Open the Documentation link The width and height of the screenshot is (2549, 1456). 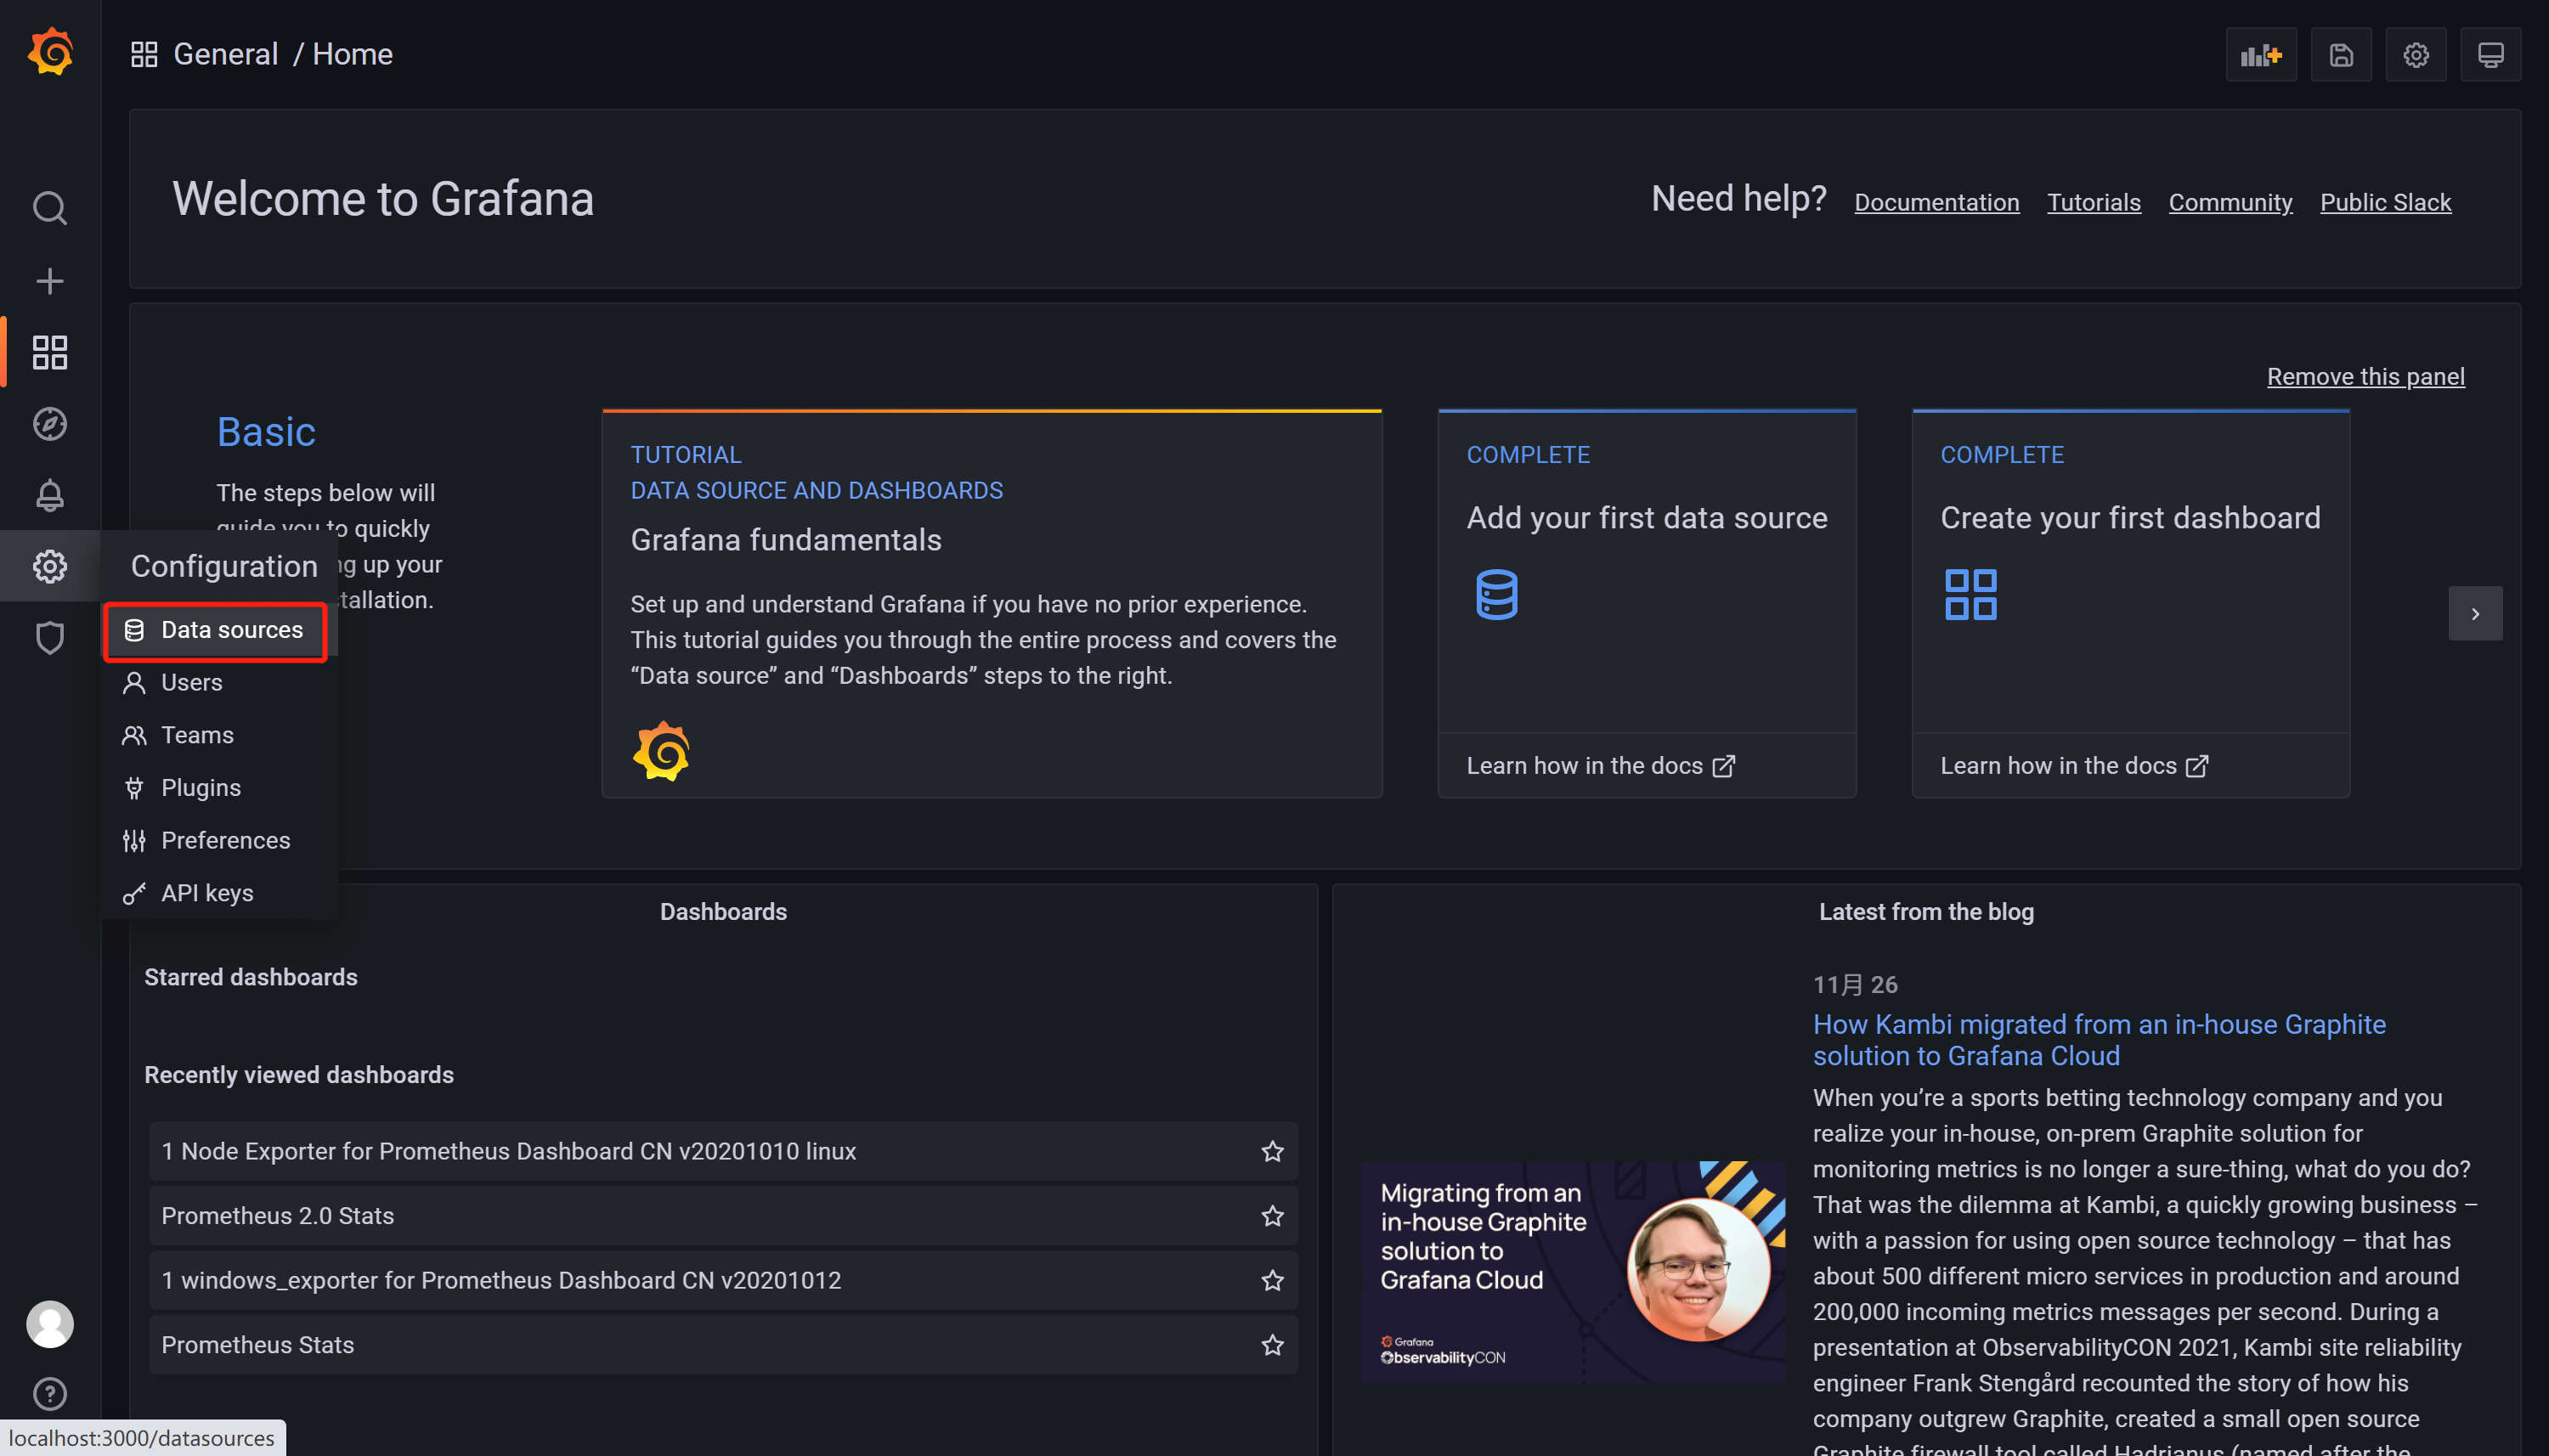(x=1936, y=203)
